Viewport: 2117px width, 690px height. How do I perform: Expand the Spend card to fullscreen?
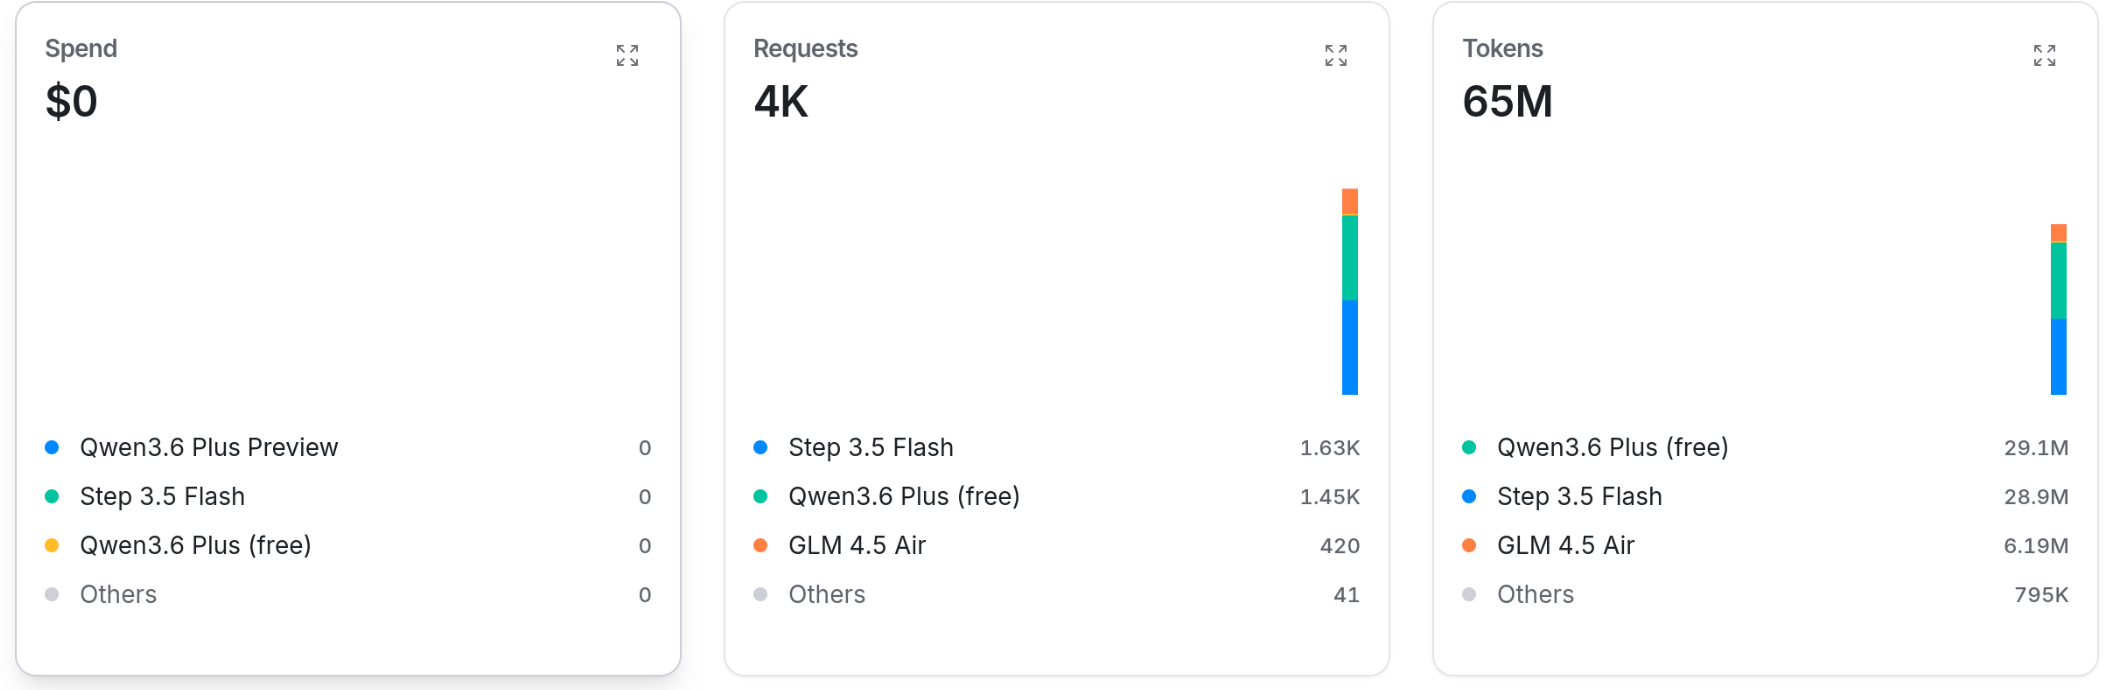(x=627, y=55)
